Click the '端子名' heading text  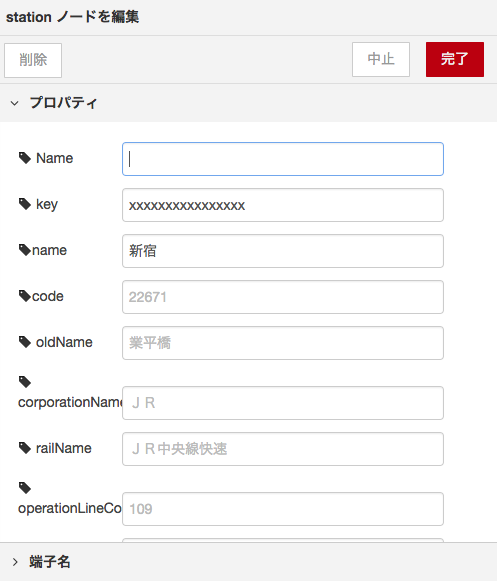coord(50,562)
